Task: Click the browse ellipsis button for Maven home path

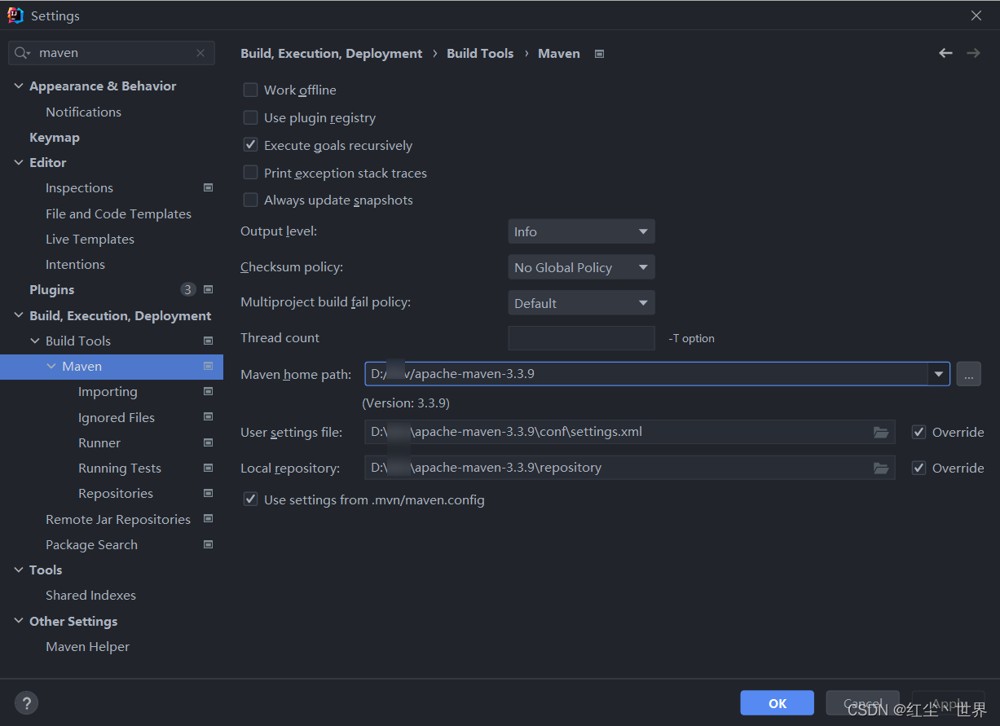Action: point(968,374)
